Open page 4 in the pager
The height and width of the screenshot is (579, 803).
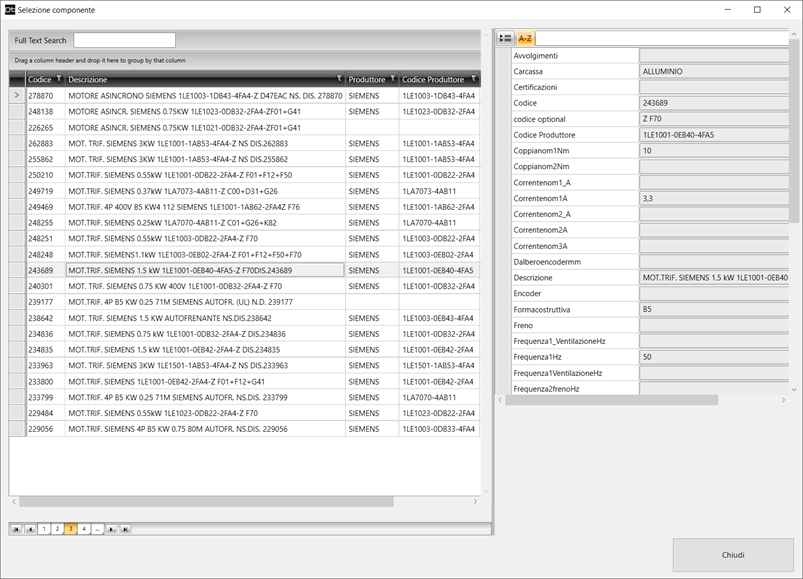[x=84, y=529]
